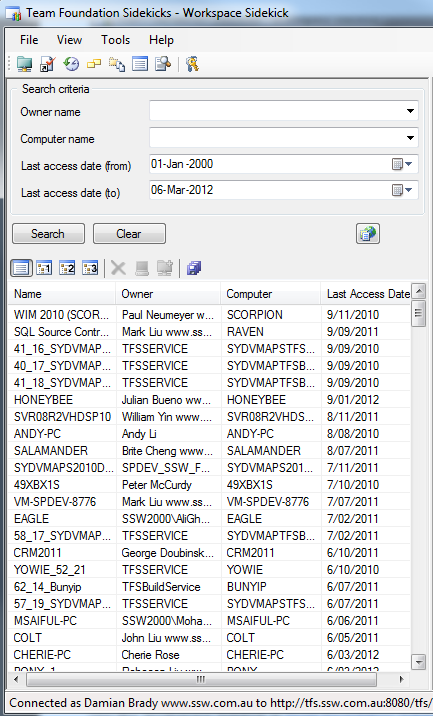Click the Clear button
This screenshot has width=433, height=716.
coord(129,234)
